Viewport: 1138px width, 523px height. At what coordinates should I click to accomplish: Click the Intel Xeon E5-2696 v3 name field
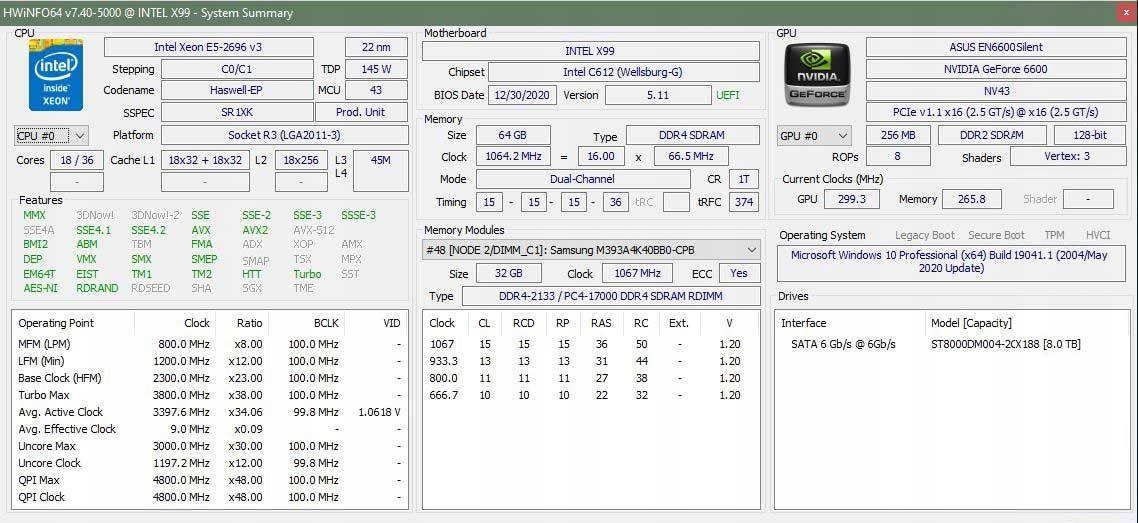(x=208, y=47)
